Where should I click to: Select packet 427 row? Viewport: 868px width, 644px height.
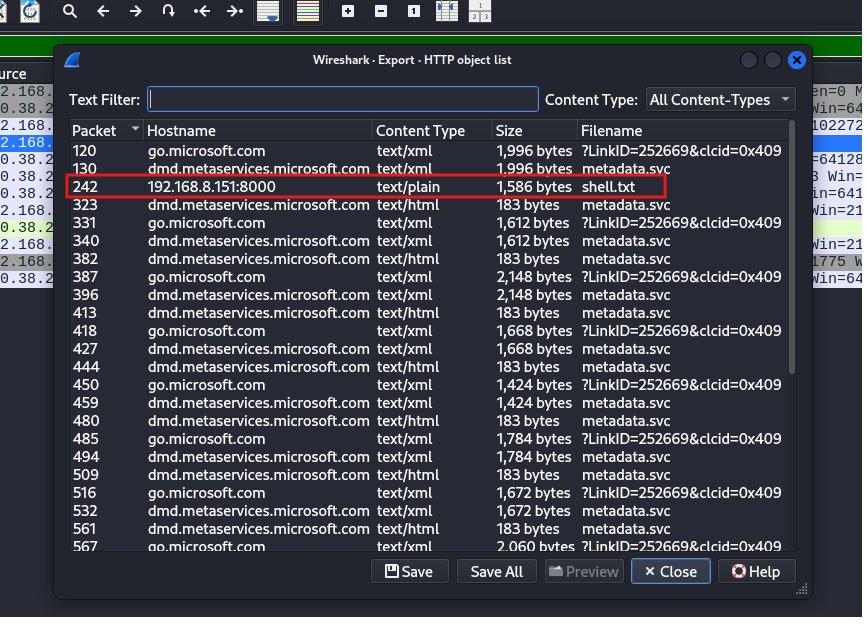427,349
